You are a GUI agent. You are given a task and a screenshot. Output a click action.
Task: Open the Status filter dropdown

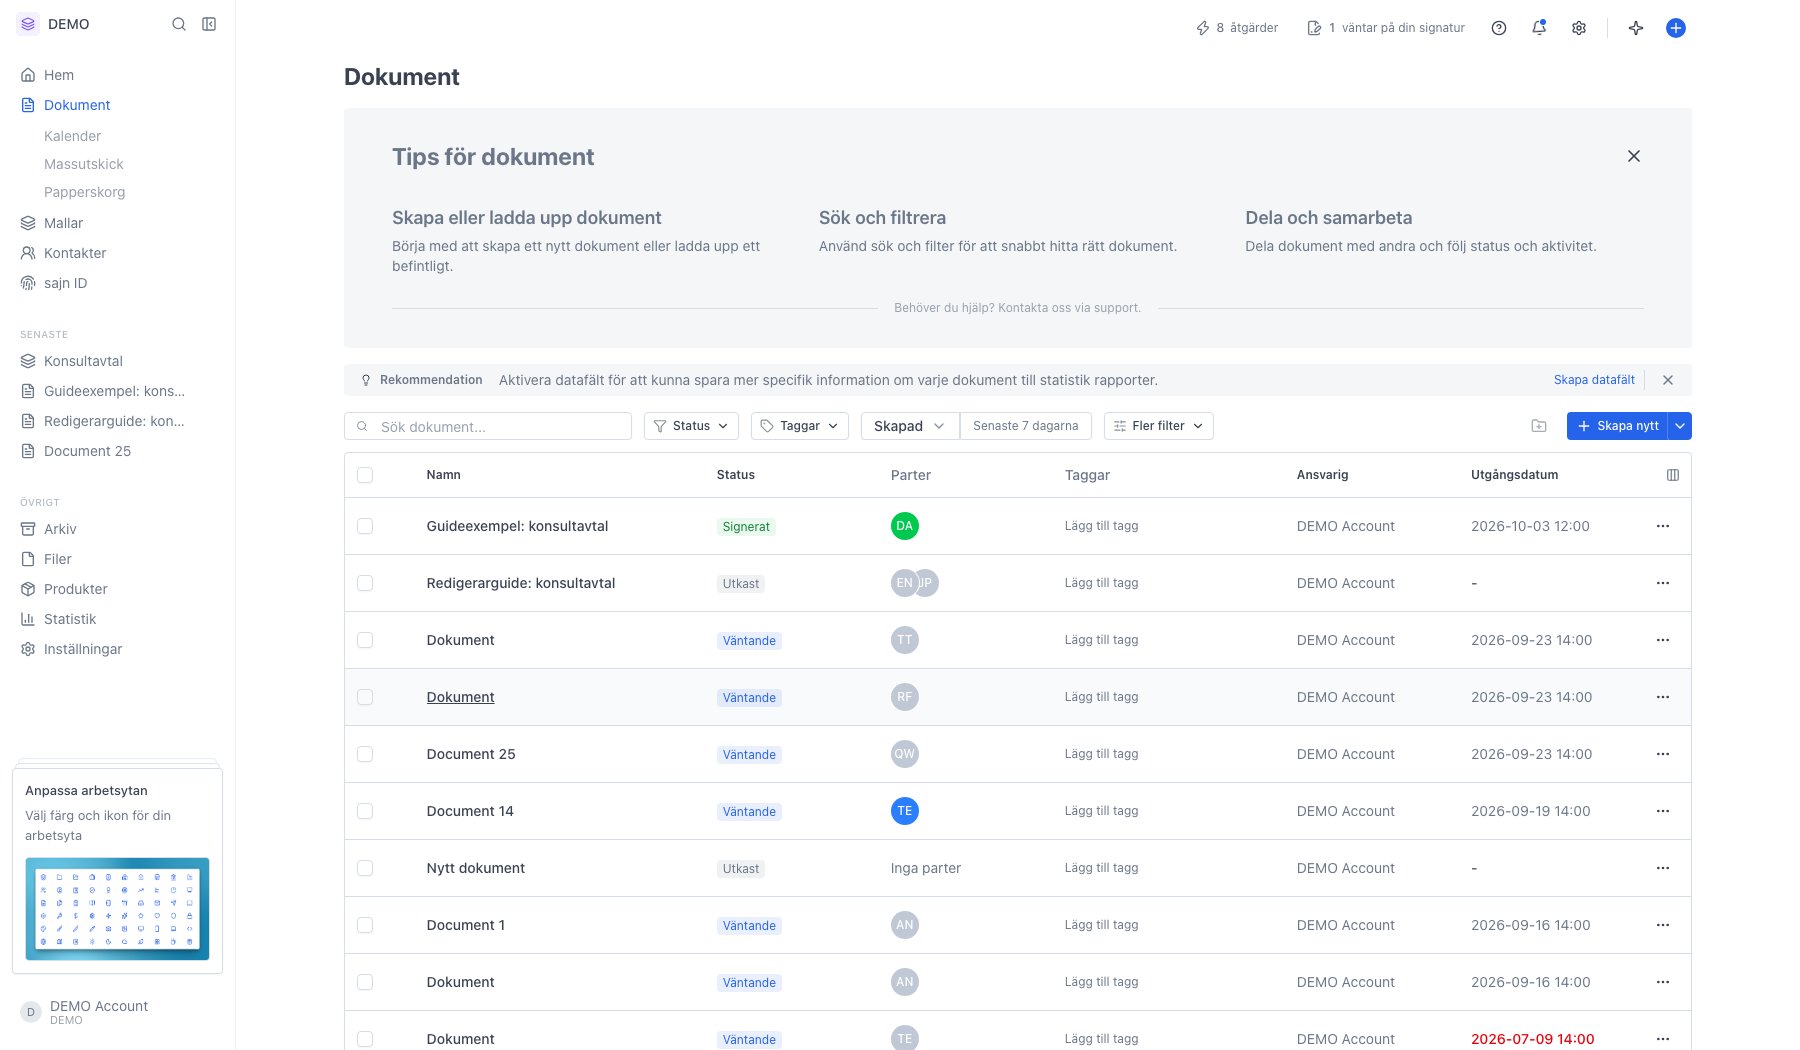[x=691, y=426]
